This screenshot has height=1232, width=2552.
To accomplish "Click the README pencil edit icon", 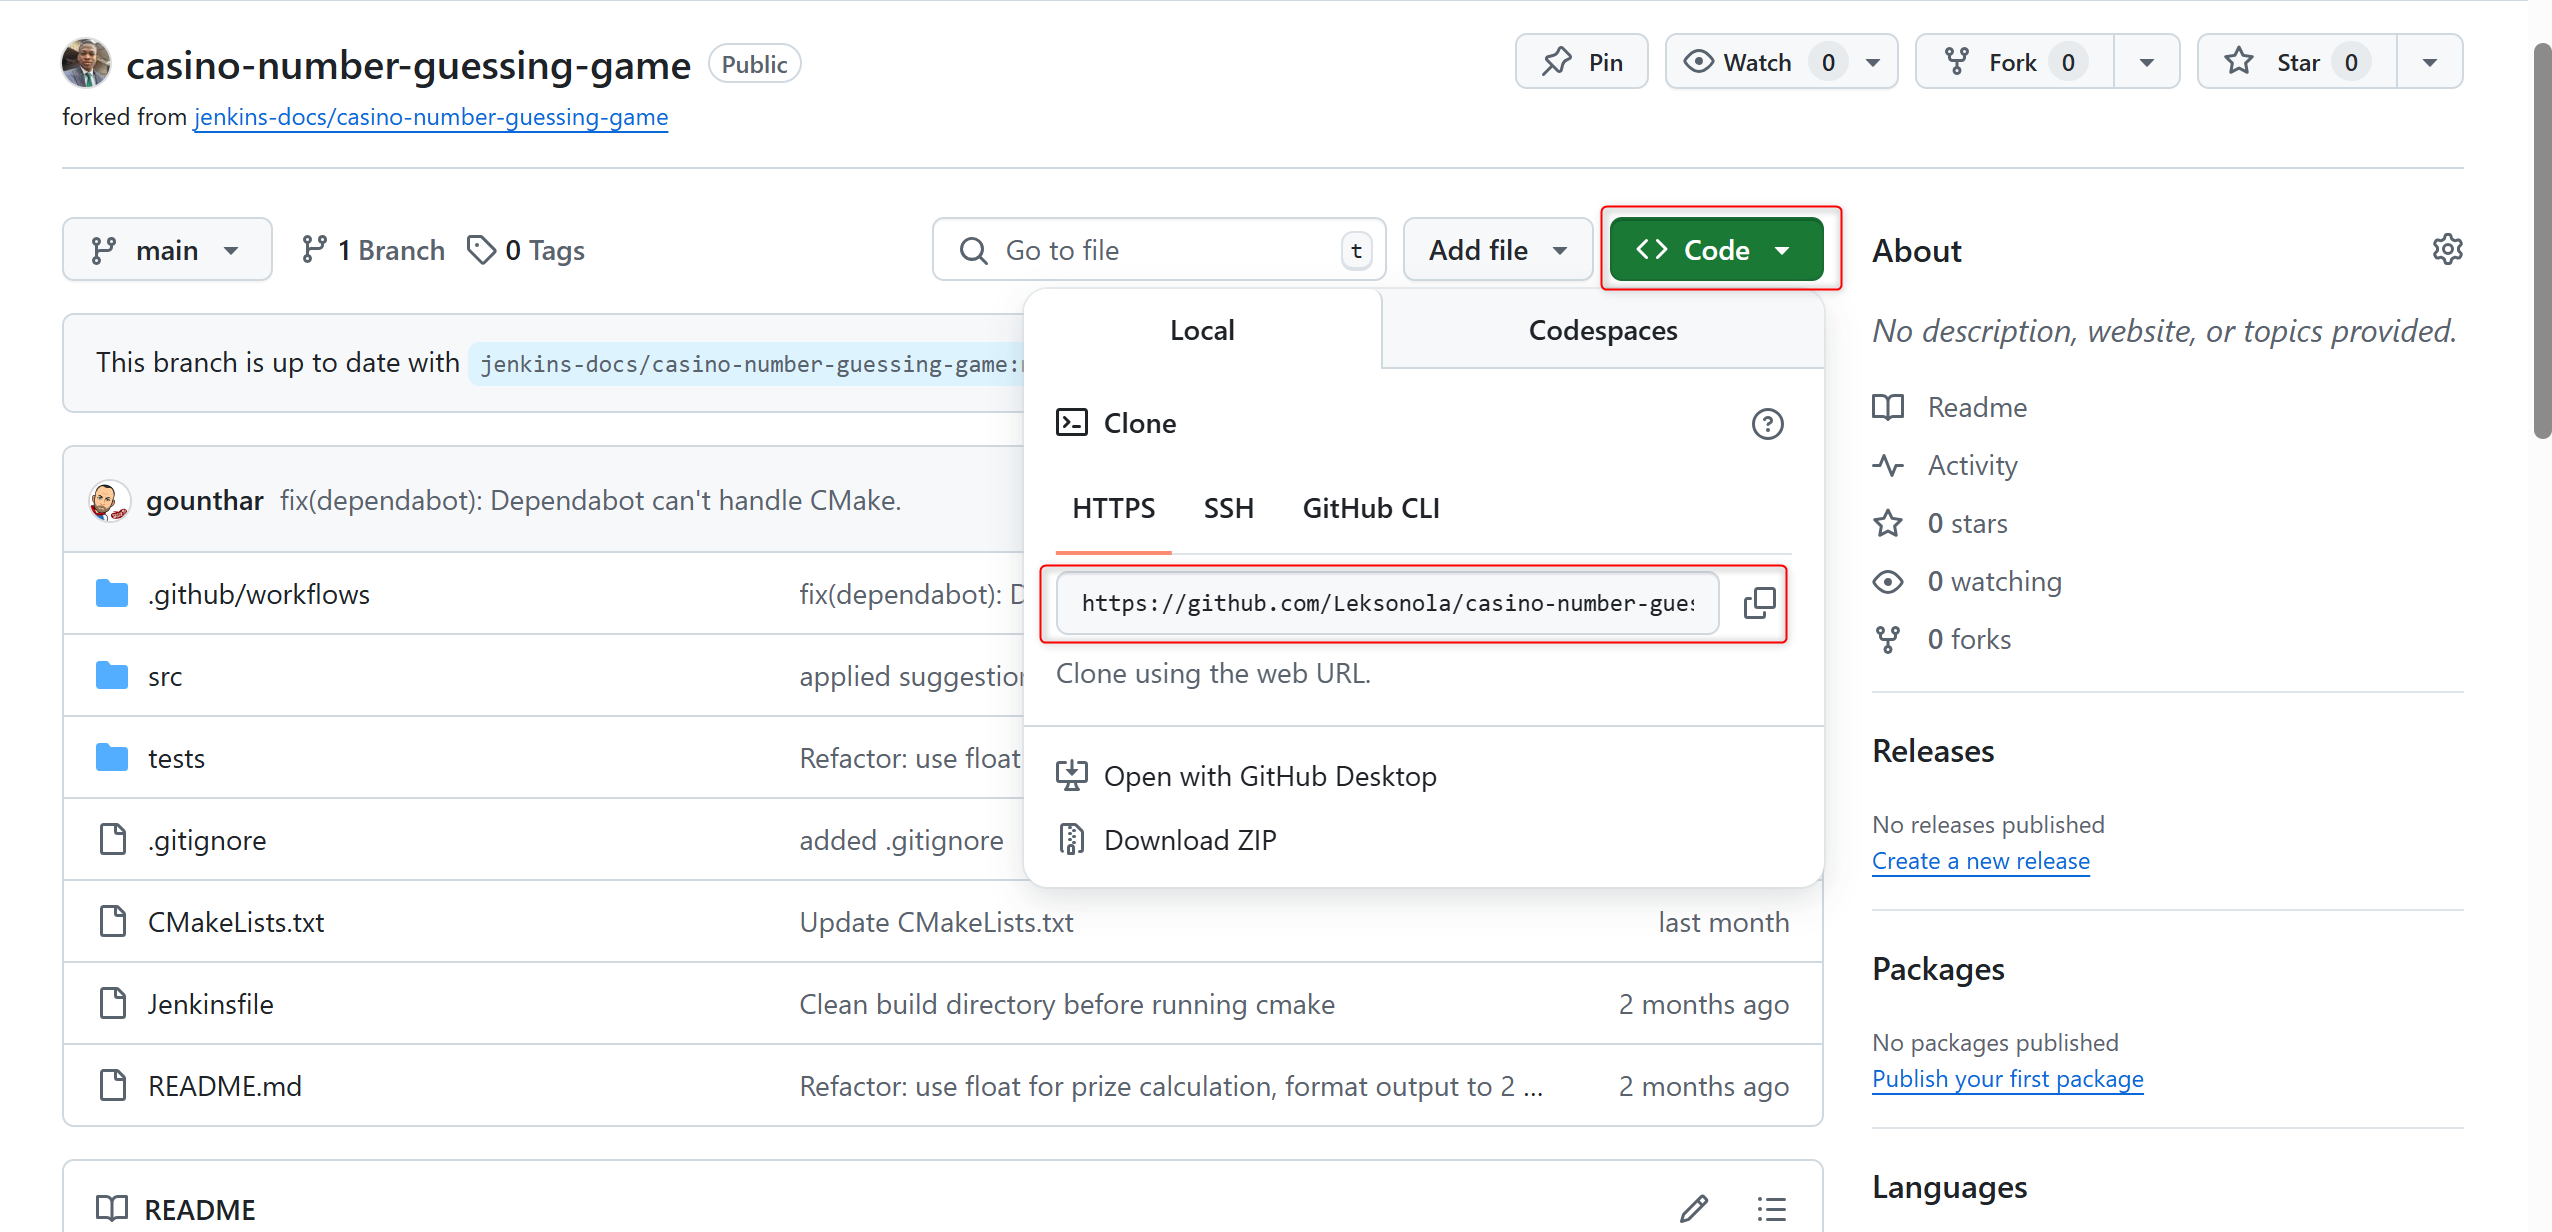I will (x=1694, y=1209).
